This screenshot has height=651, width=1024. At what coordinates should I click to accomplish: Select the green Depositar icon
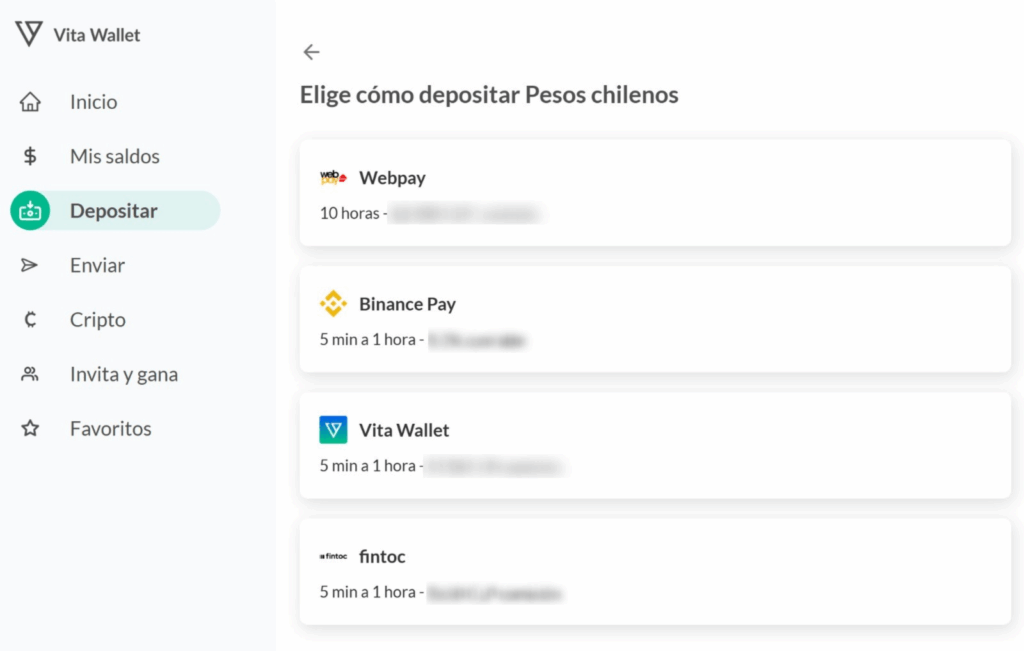click(30, 211)
